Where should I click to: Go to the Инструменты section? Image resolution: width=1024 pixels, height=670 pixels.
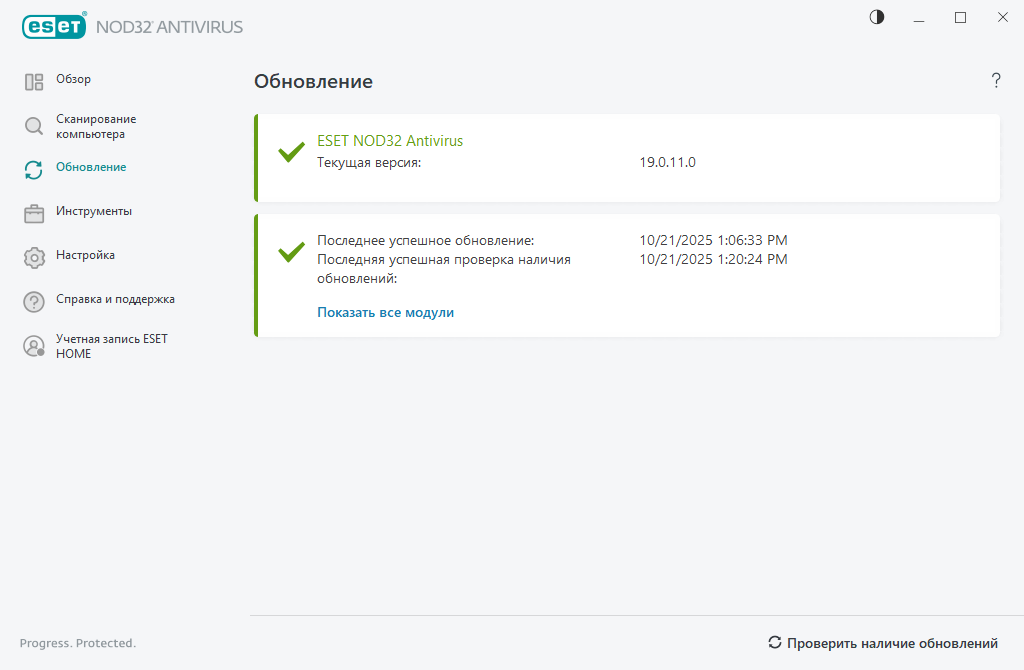point(94,211)
